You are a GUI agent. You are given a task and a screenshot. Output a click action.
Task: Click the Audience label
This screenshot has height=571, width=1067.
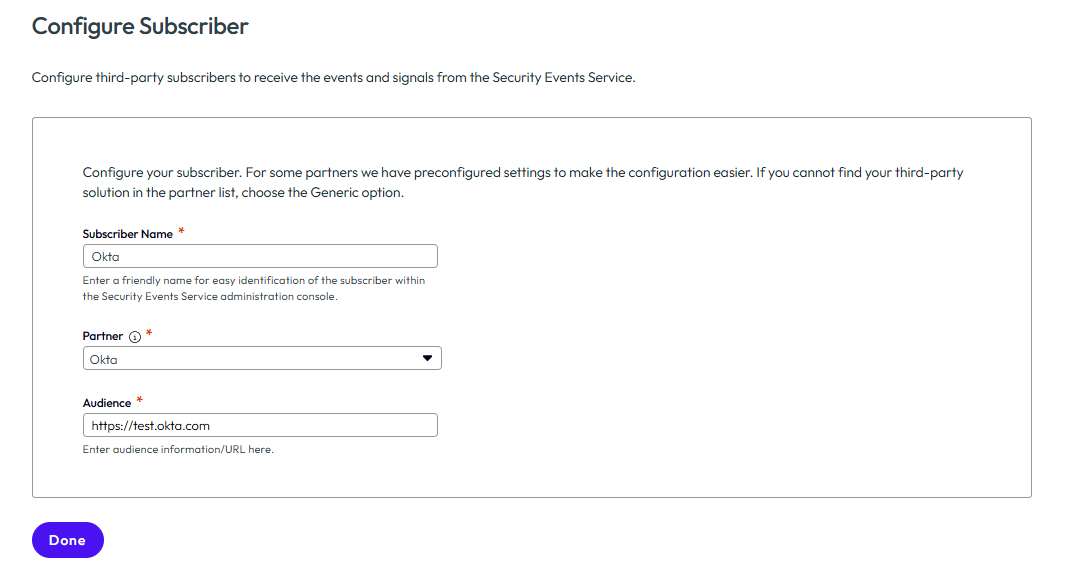pyautogui.click(x=107, y=403)
